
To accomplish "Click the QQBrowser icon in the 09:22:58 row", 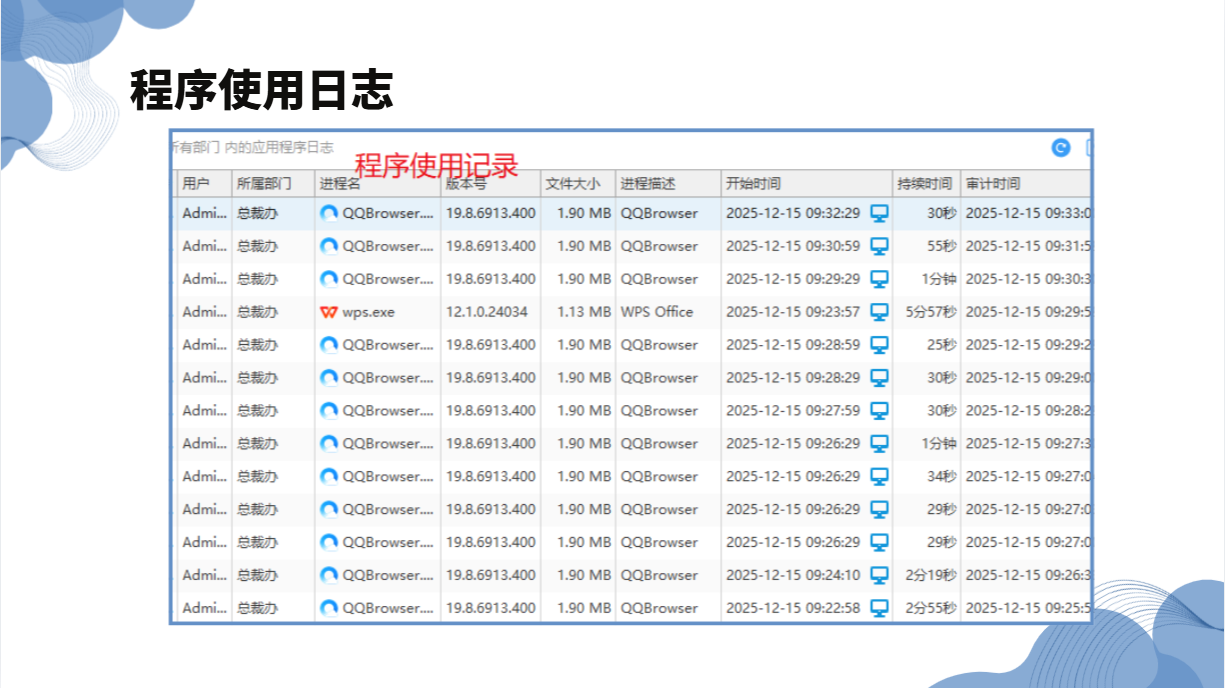I will tap(329, 608).
